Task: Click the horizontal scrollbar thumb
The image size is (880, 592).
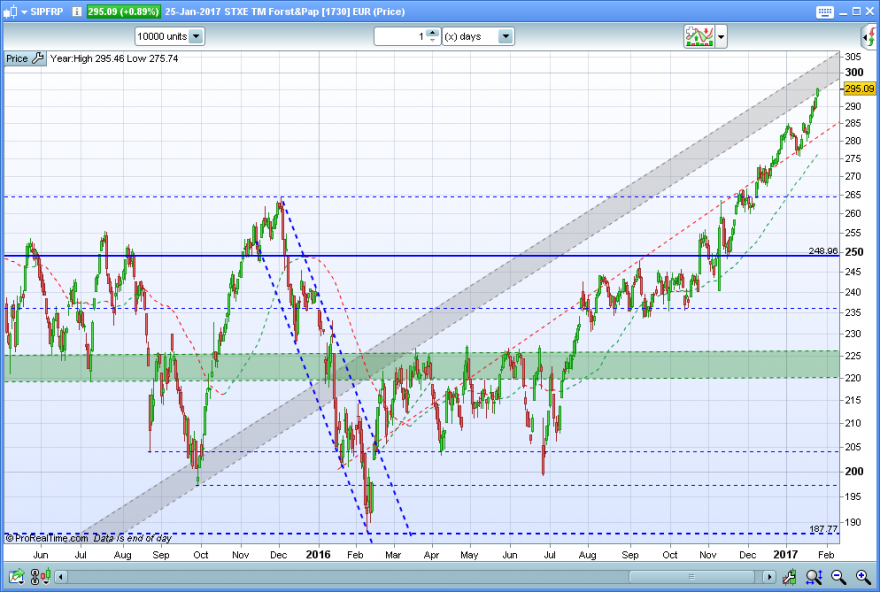Action: 691,577
